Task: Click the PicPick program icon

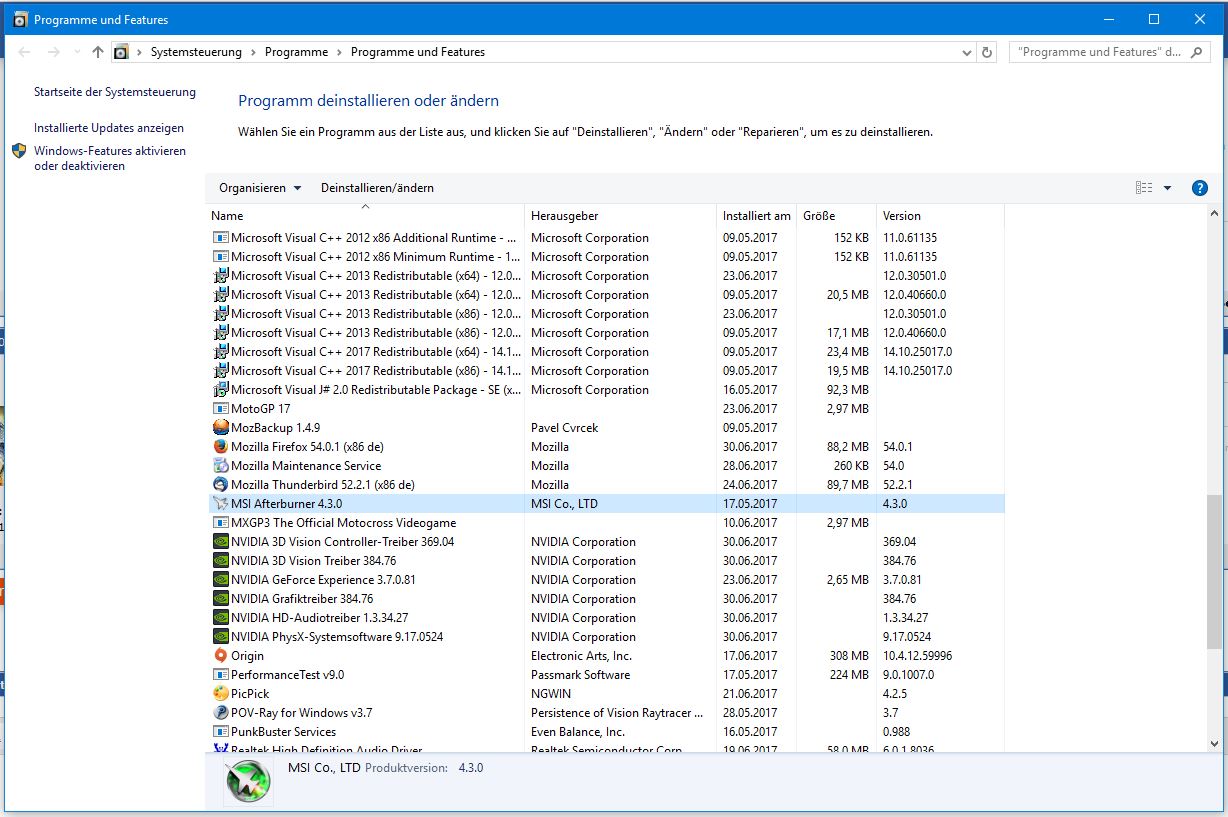Action: click(x=221, y=694)
